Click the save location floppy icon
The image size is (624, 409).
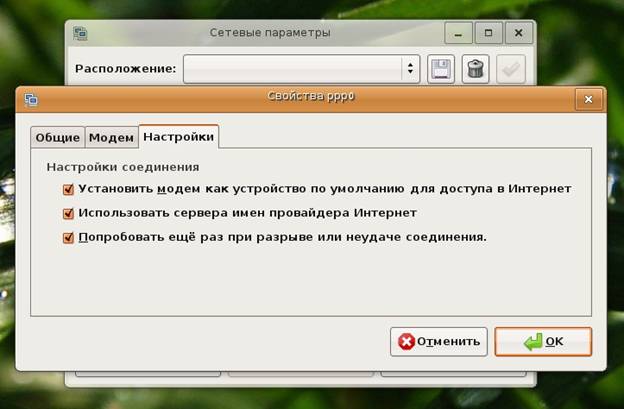coord(441,69)
